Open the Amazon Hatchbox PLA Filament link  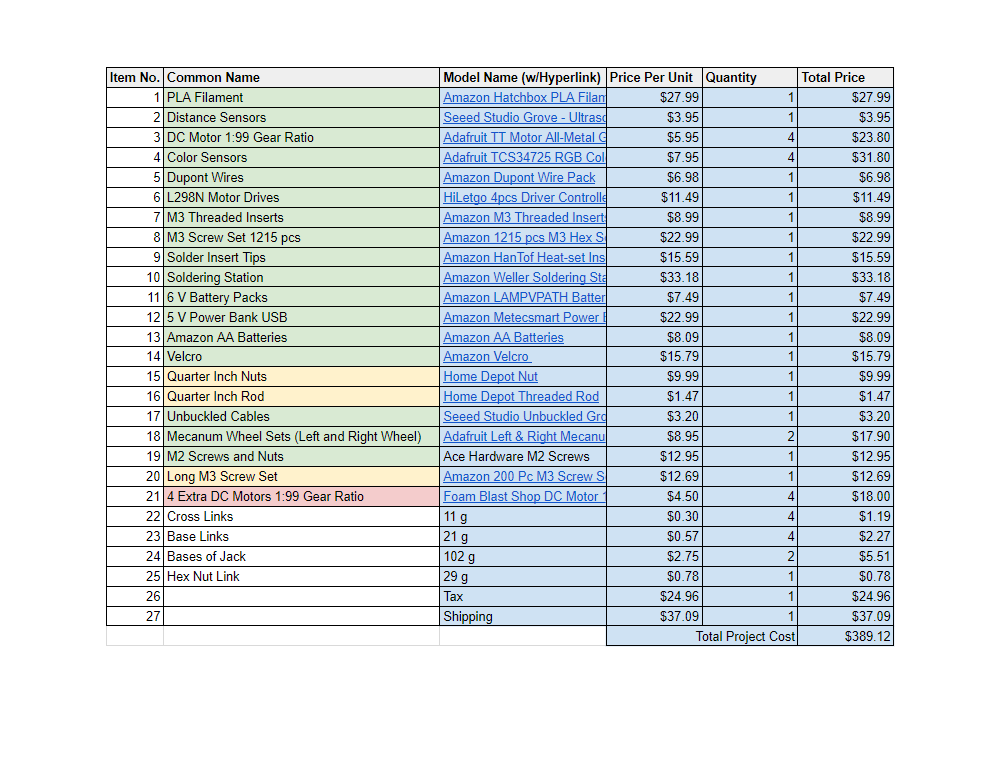[524, 98]
